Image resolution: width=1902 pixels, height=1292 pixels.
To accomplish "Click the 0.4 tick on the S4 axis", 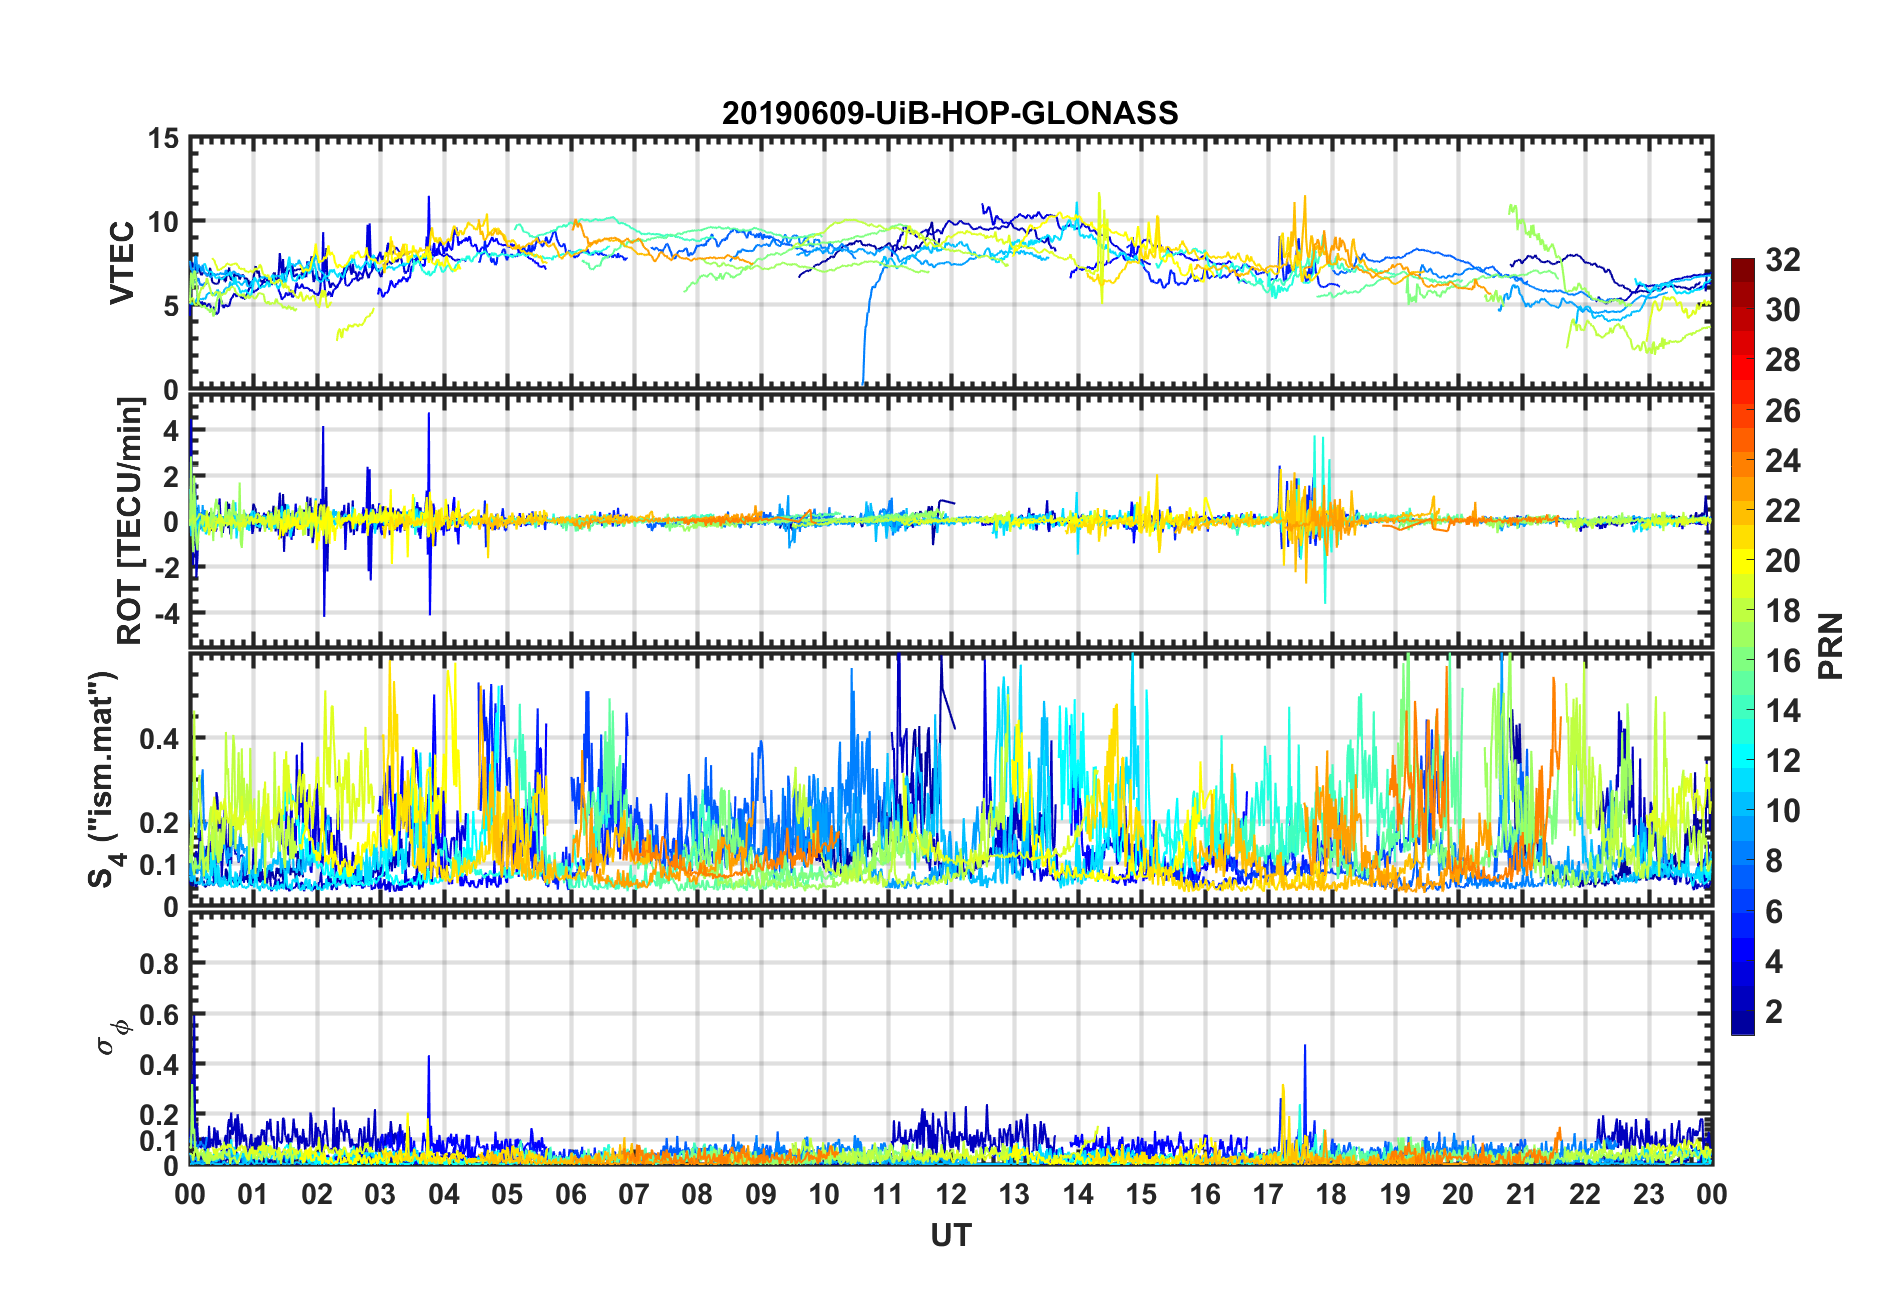I will pos(159,739).
